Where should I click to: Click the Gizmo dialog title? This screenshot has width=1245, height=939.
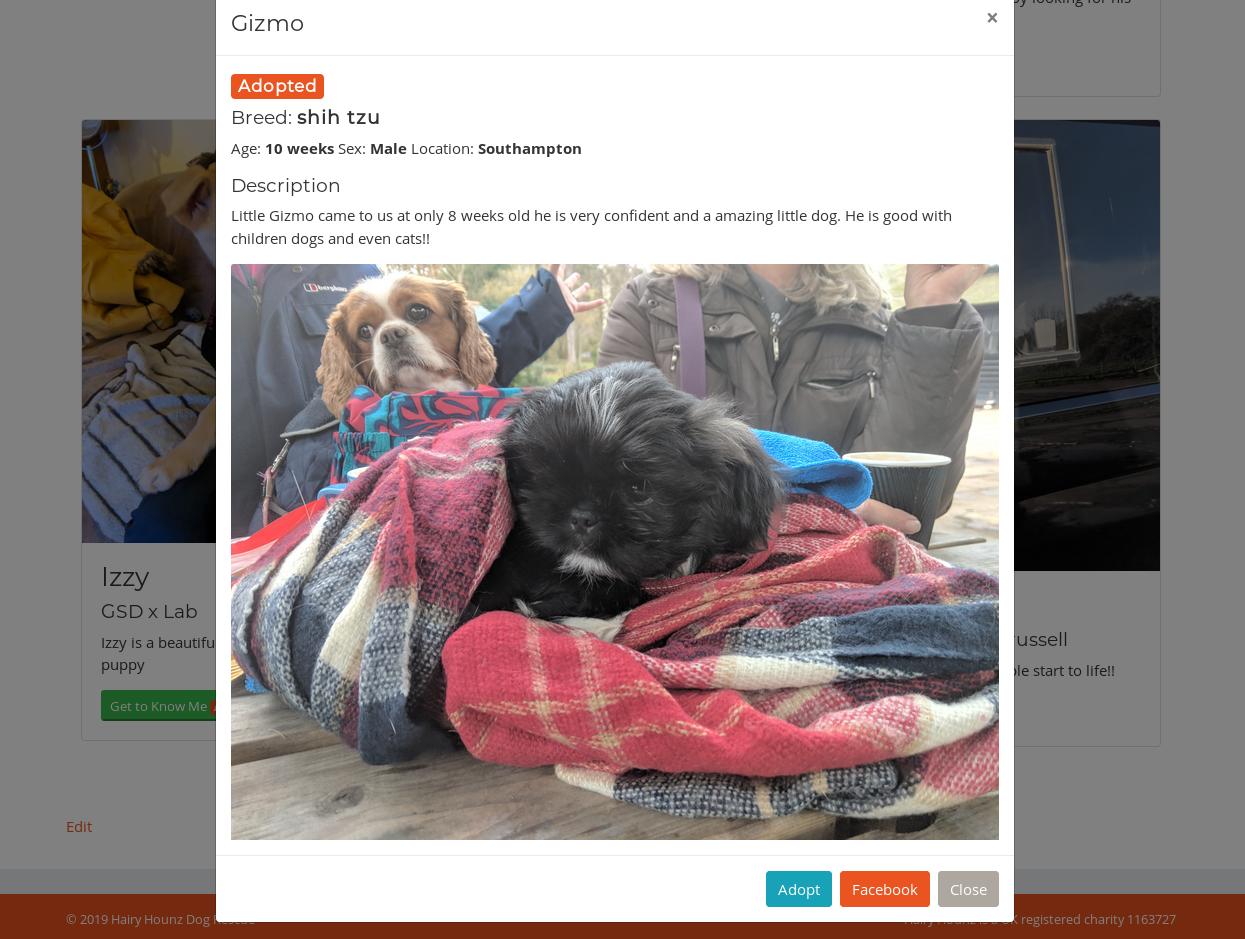[x=267, y=23]
